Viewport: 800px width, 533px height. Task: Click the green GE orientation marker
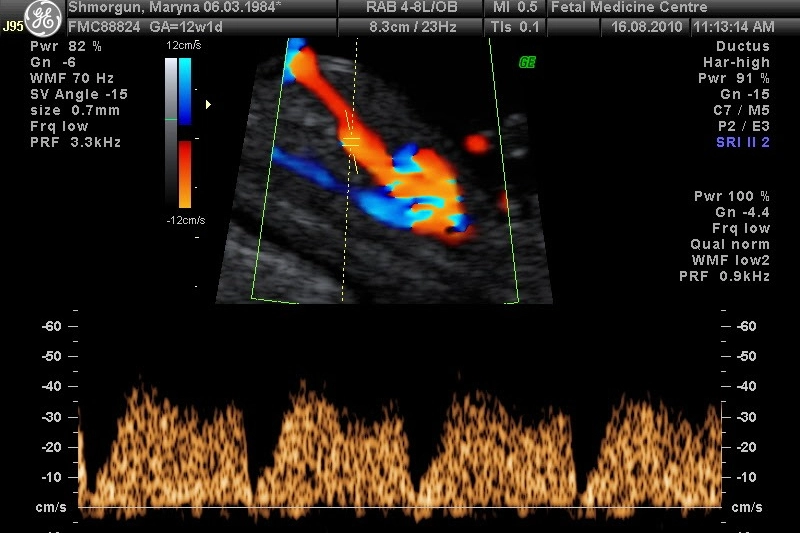[x=527, y=62]
